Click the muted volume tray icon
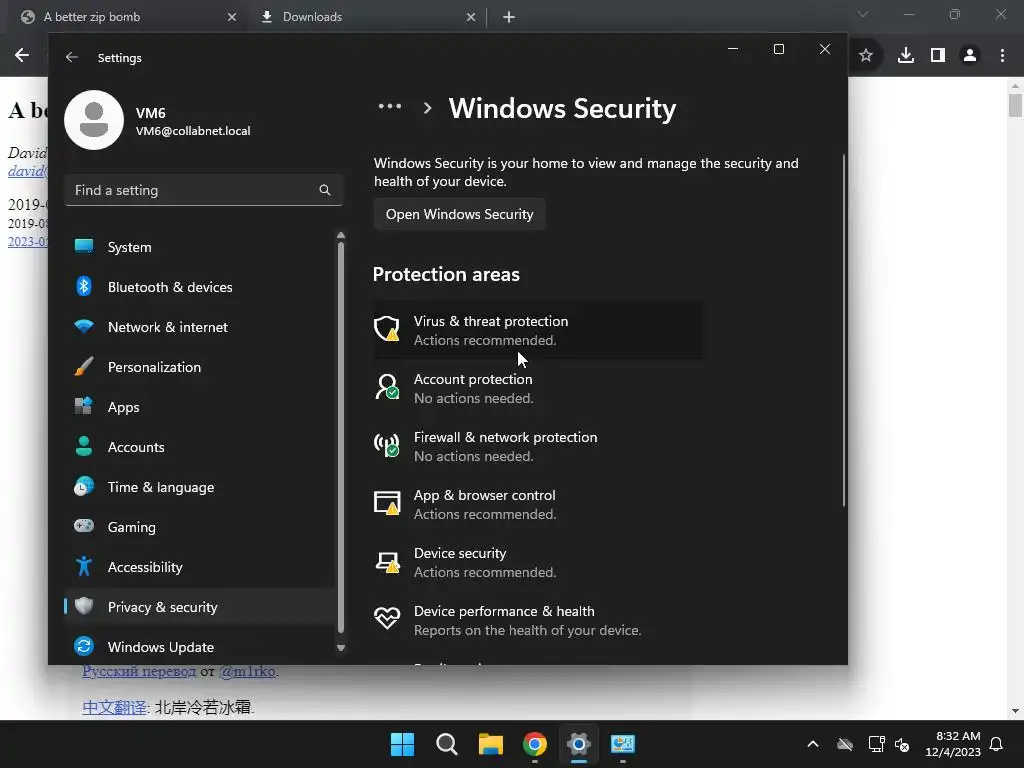1024x768 pixels. pyautogui.click(x=902, y=744)
